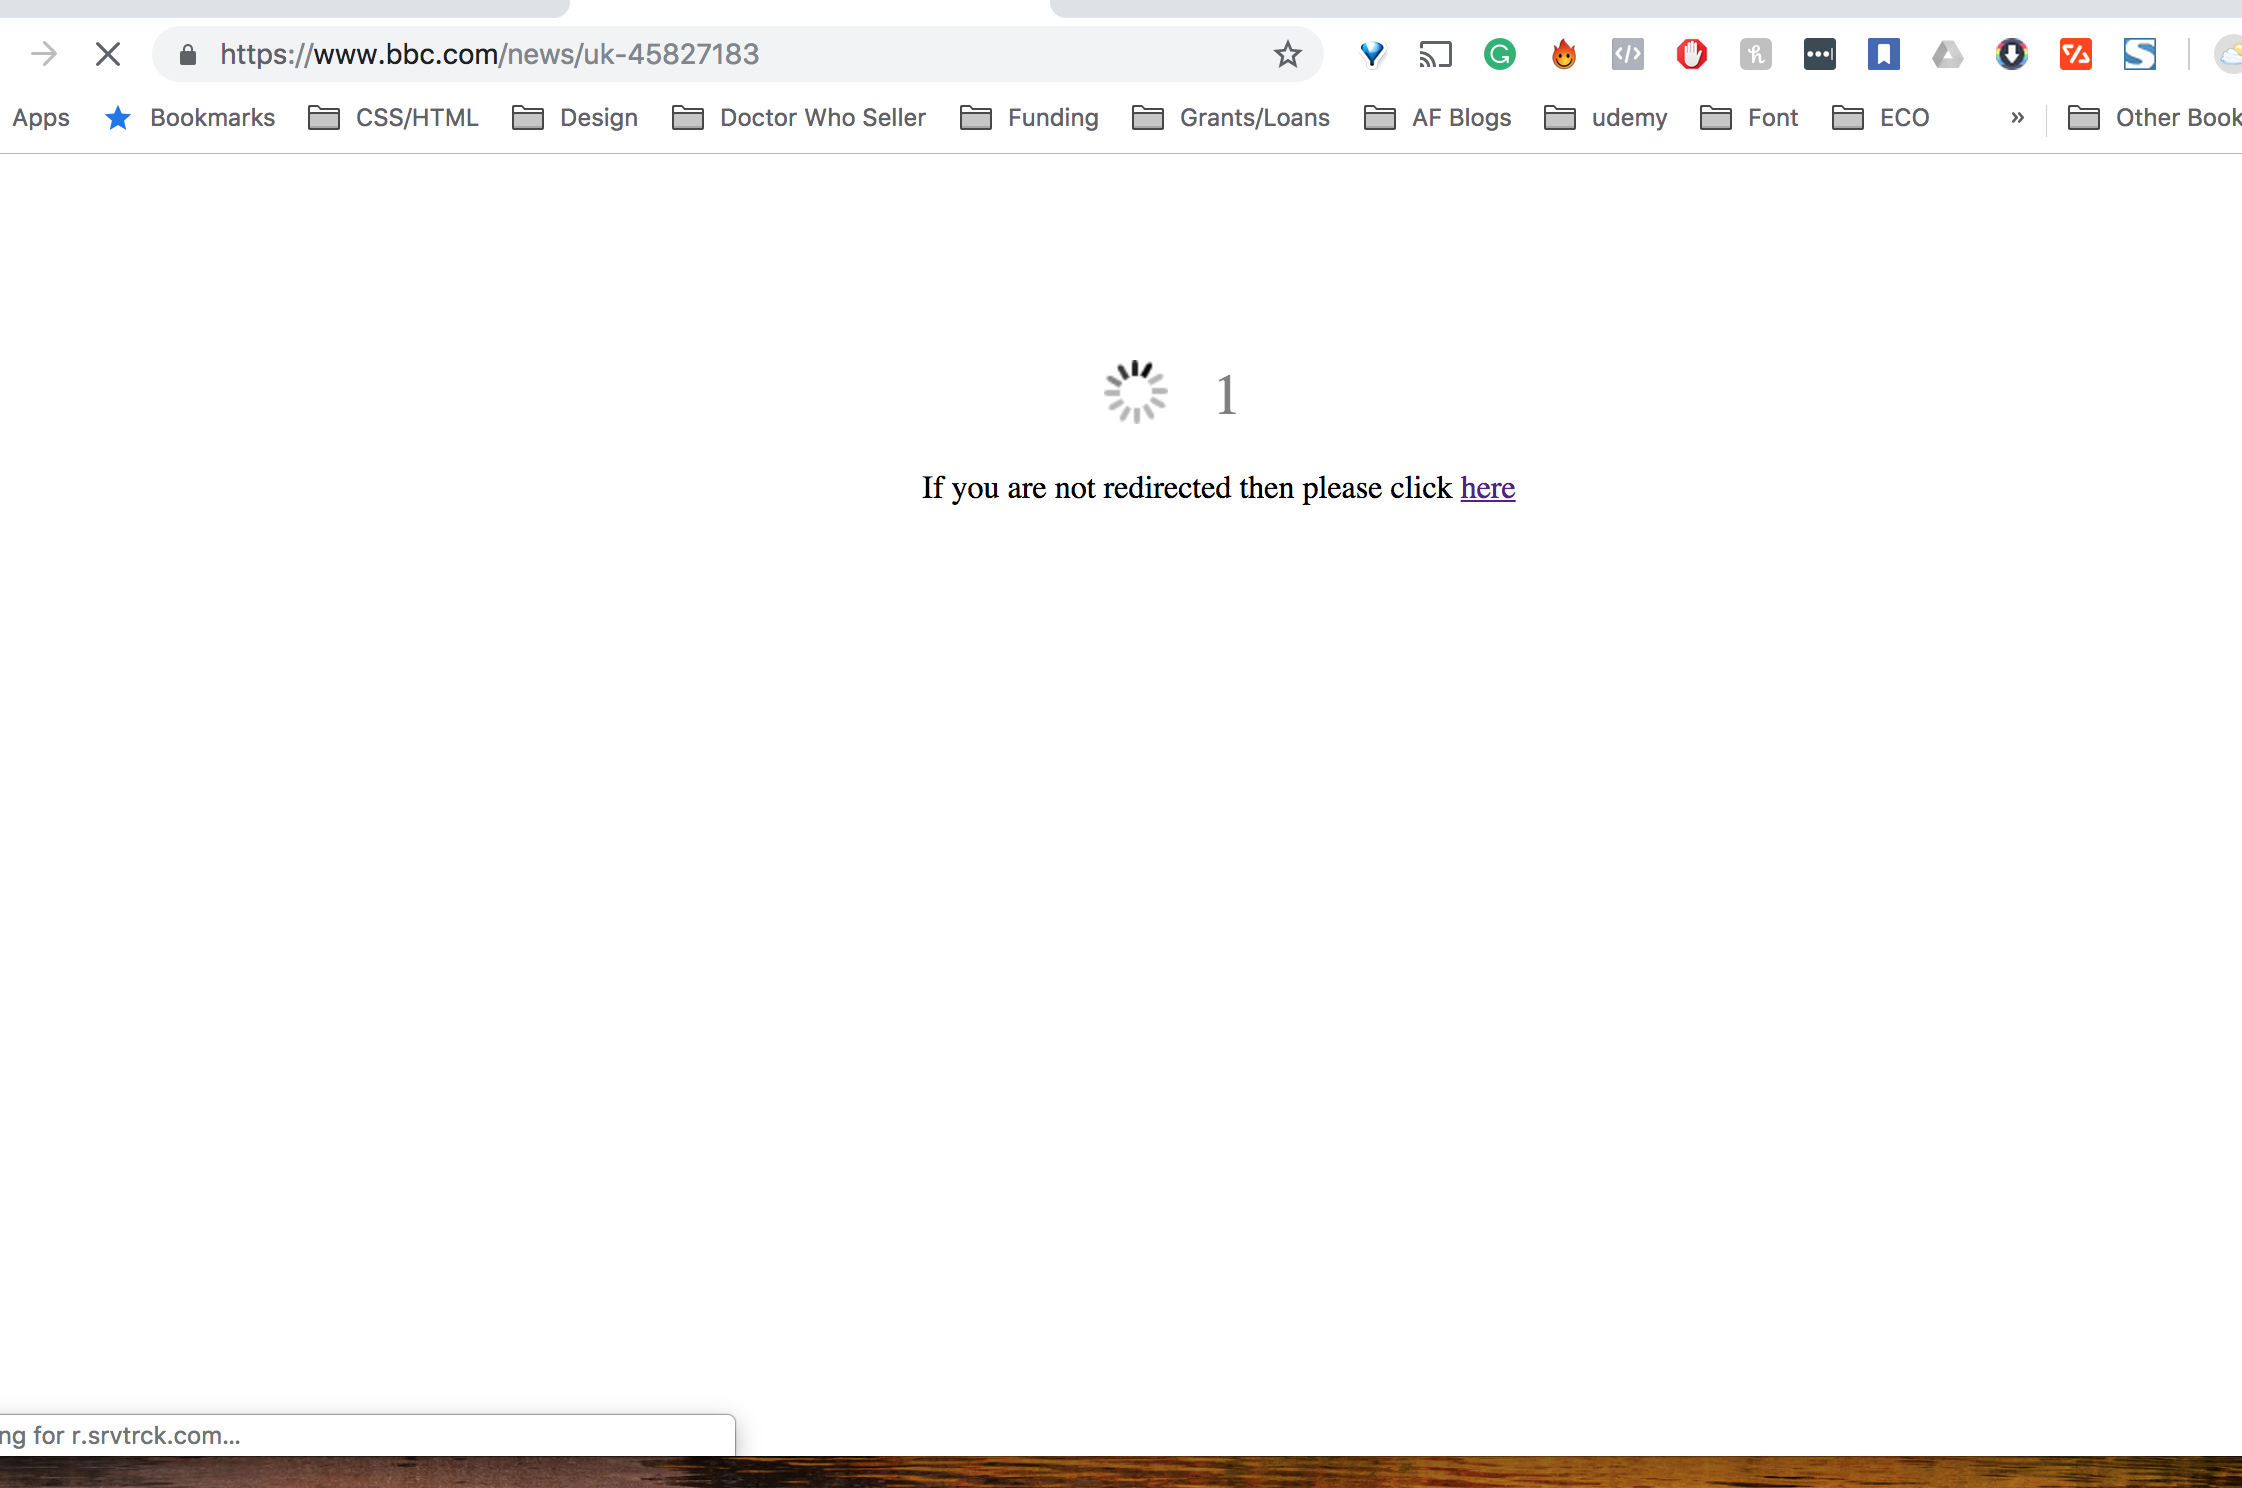This screenshot has height=1488, width=2242.
Task: Bookmark this page with the star
Action: 1287,54
